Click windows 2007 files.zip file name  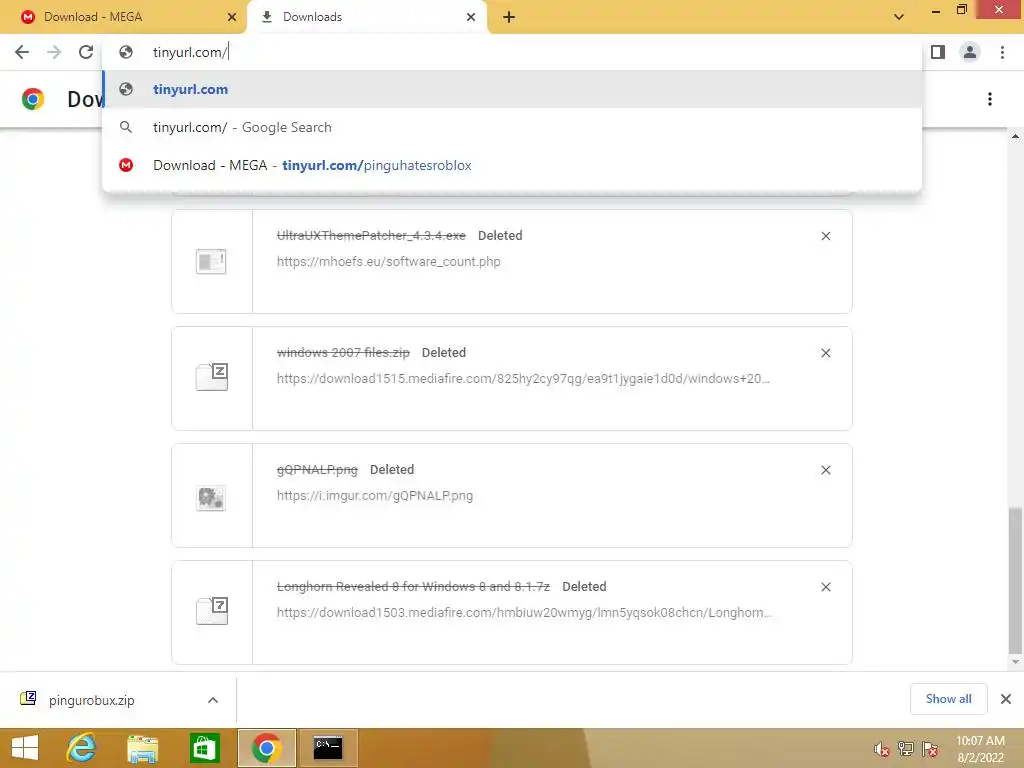[x=343, y=353]
